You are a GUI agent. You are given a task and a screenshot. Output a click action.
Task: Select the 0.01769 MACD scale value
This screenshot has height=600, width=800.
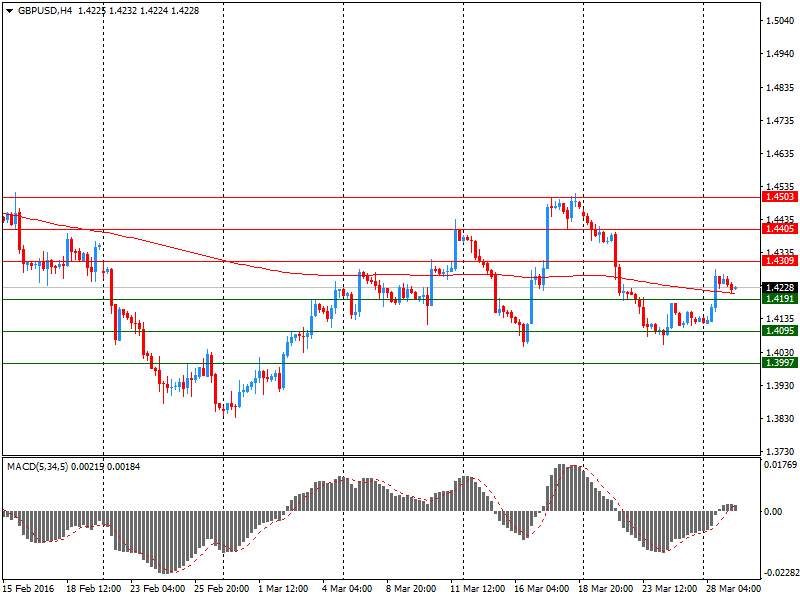pyautogui.click(x=780, y=465)
